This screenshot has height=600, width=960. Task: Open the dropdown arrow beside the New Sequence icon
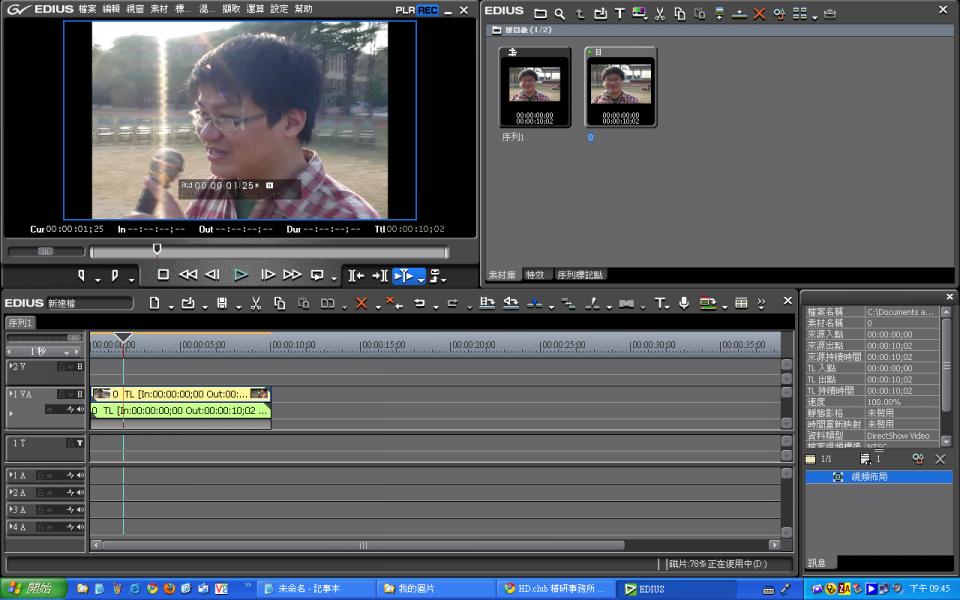[x=169, y=306]
